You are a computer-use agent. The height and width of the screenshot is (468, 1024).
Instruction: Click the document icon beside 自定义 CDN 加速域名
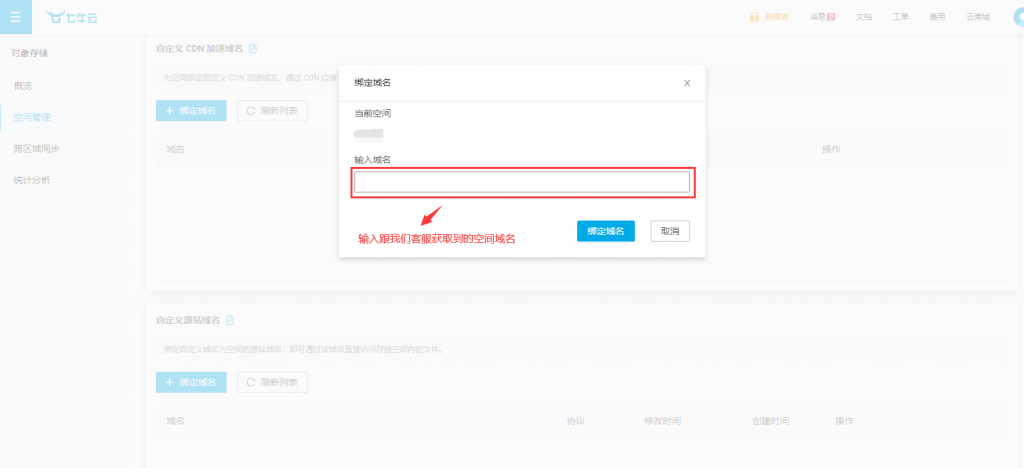[253, 48]
